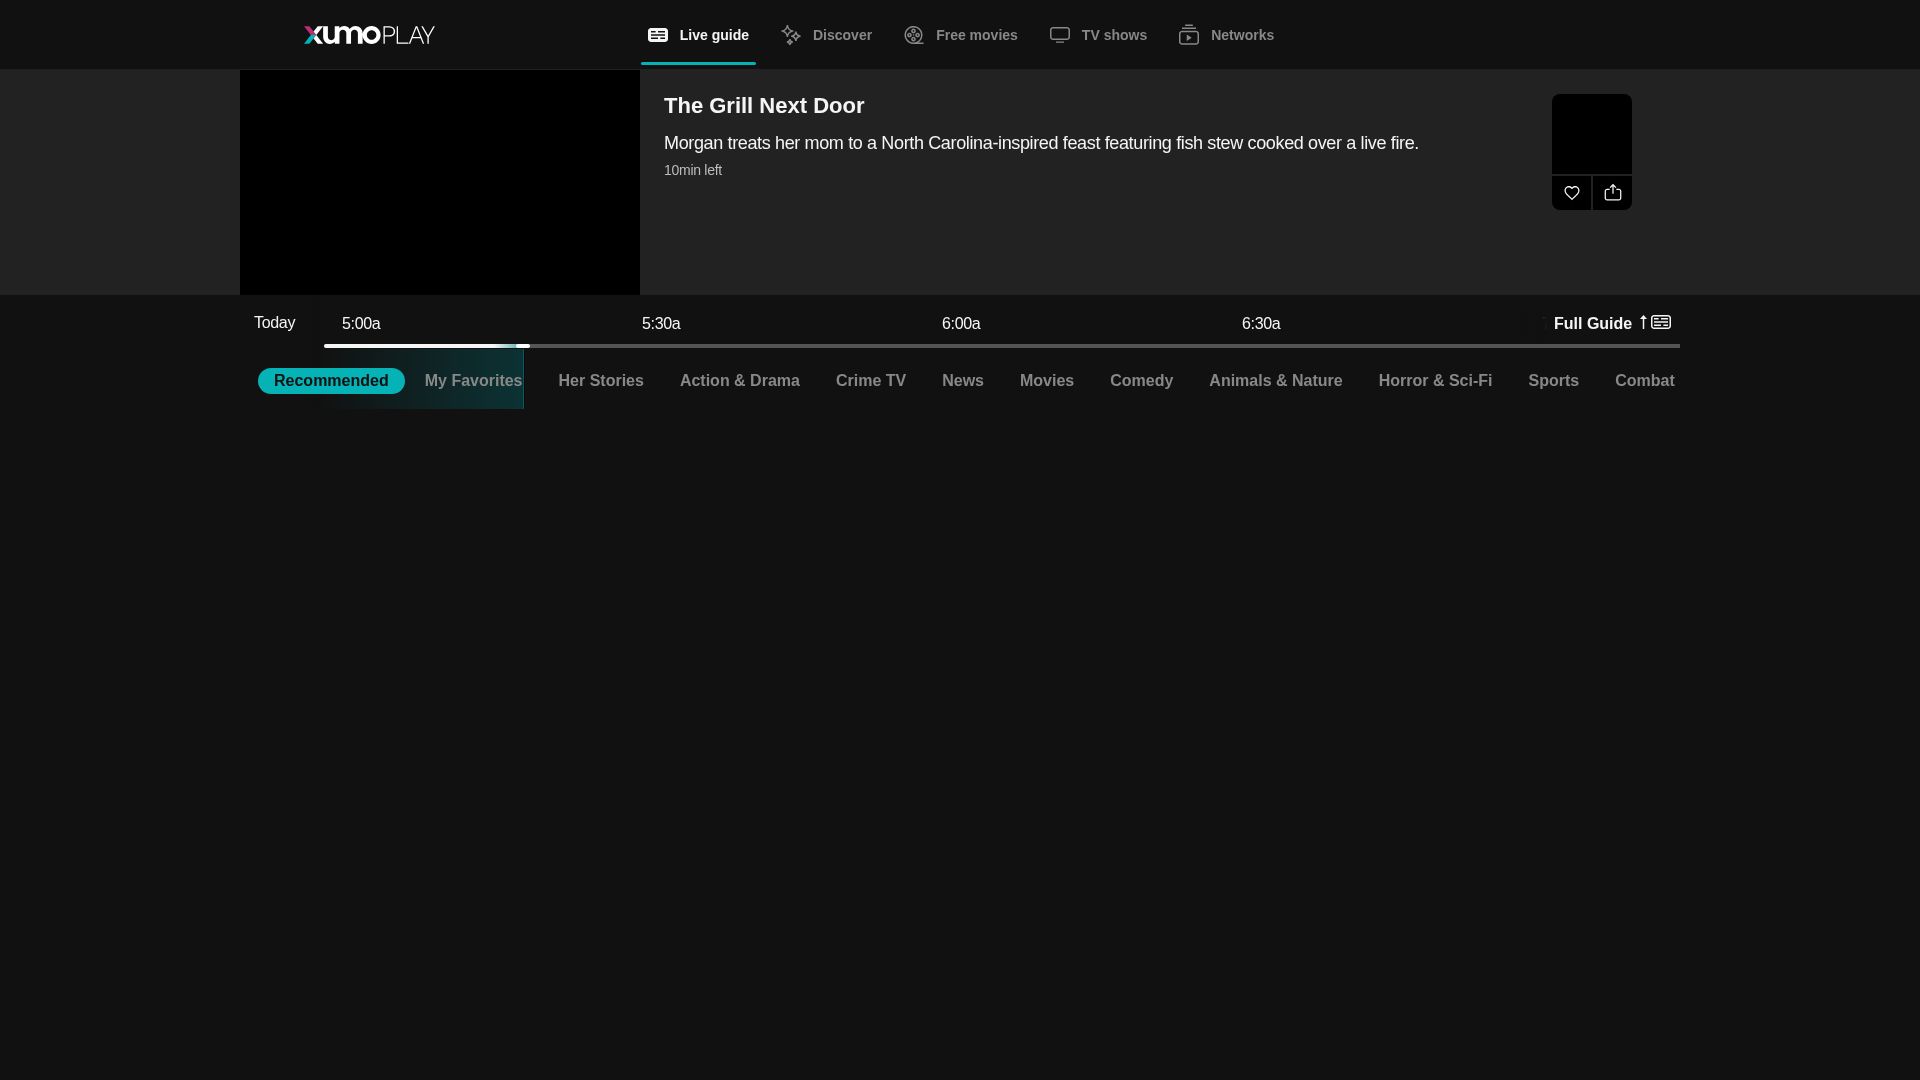
Task: Click the channel logo thumbnail
Action: [x=1591, y=134]
